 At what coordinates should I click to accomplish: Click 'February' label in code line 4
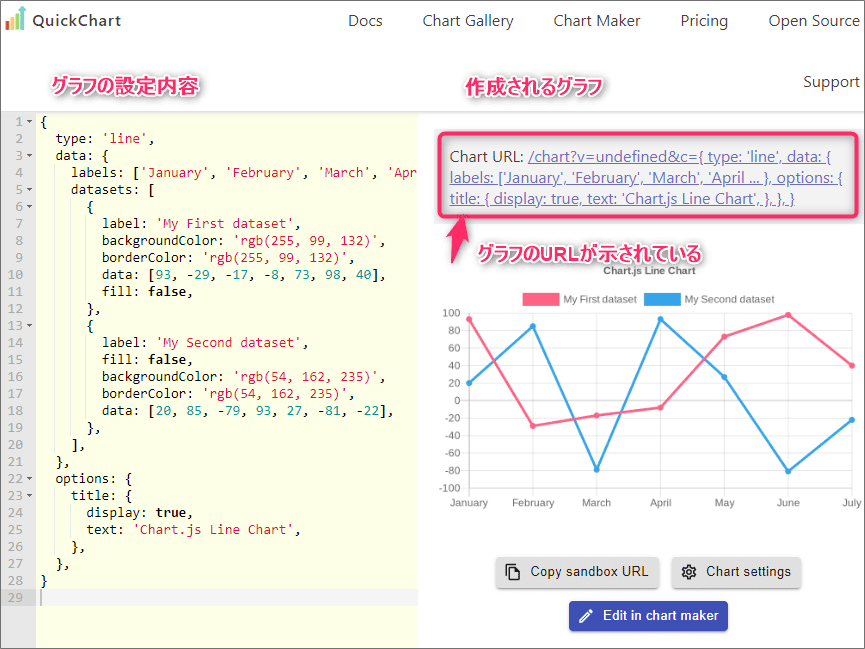(263, 173)
